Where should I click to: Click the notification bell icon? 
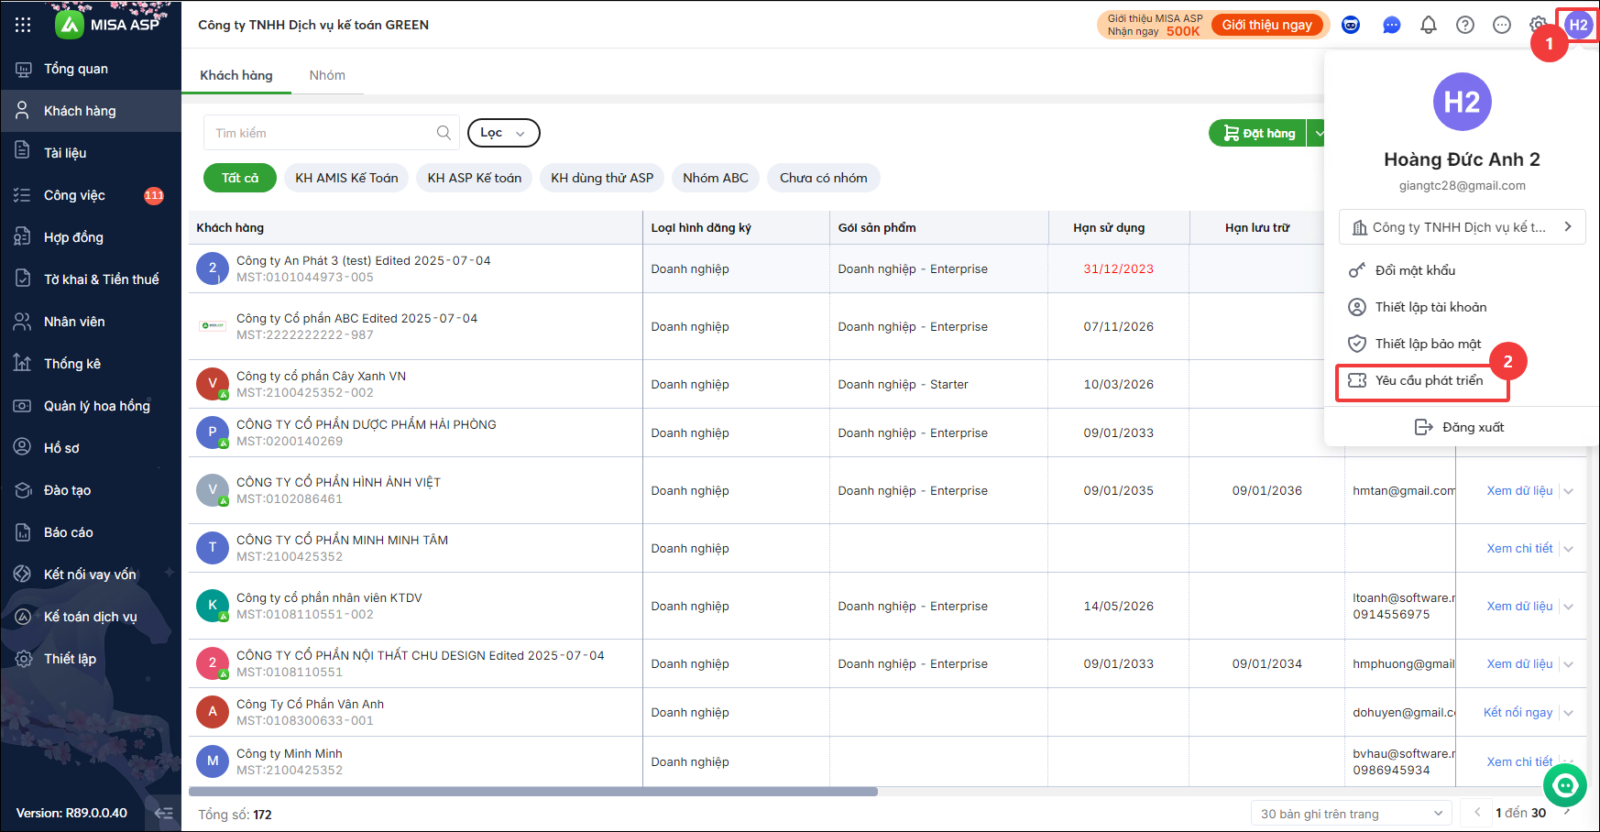[1428, 25]
